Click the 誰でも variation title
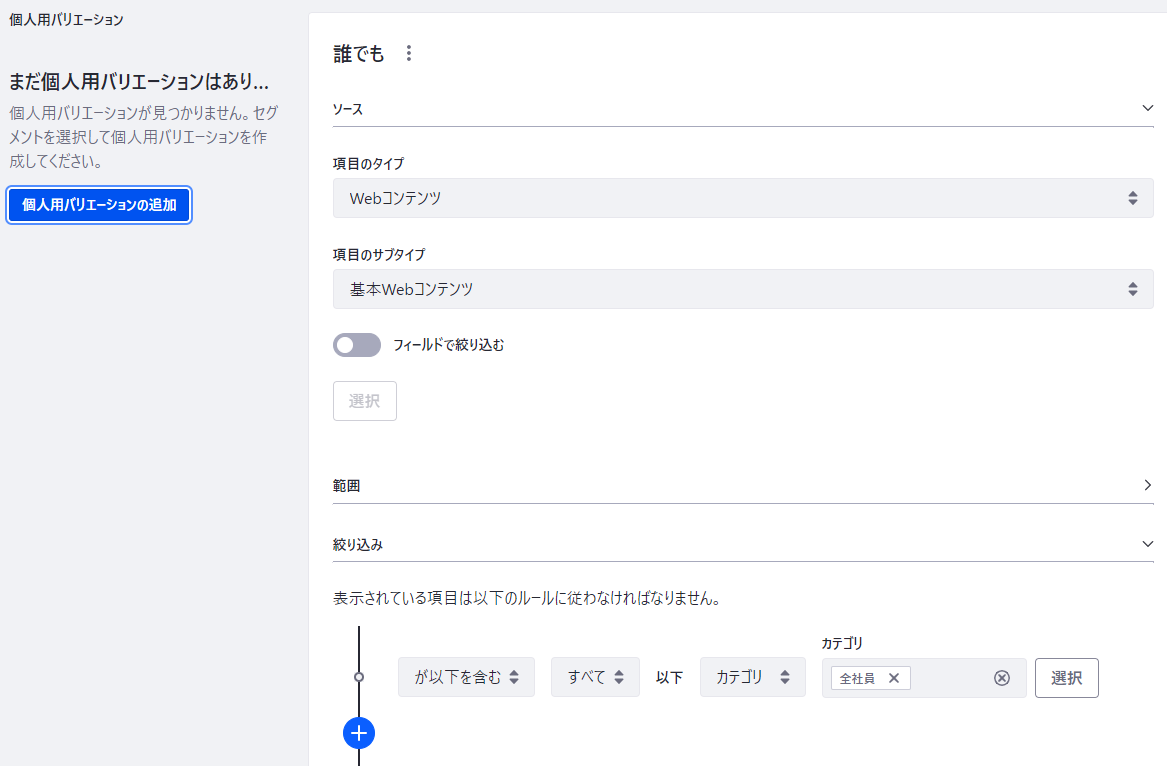Viewport: 1167px width, 766px height. [x=359, y=54]
